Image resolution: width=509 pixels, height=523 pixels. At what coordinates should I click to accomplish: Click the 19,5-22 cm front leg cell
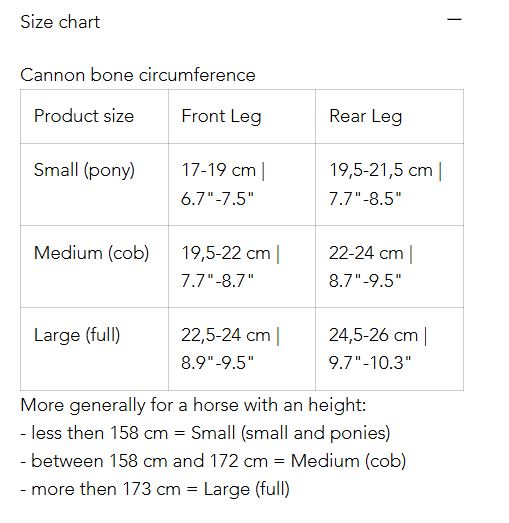(242, 267)
